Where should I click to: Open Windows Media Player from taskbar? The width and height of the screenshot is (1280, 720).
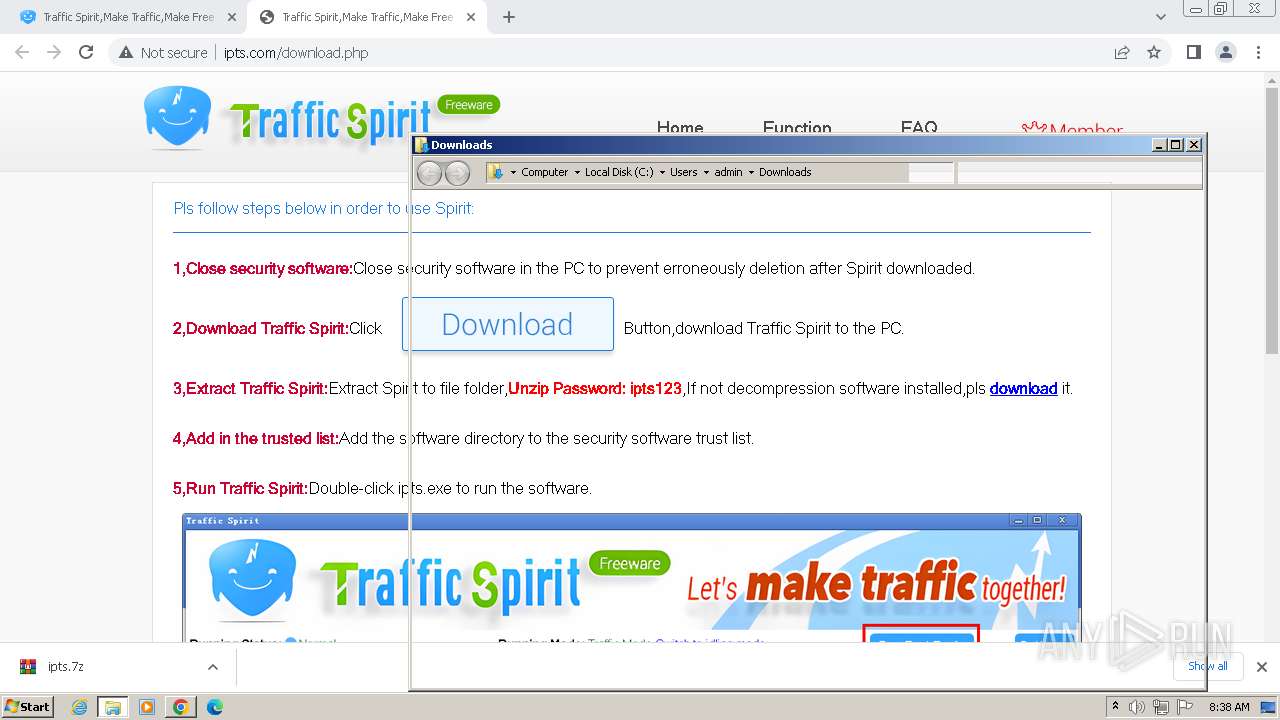click(147, 707)
